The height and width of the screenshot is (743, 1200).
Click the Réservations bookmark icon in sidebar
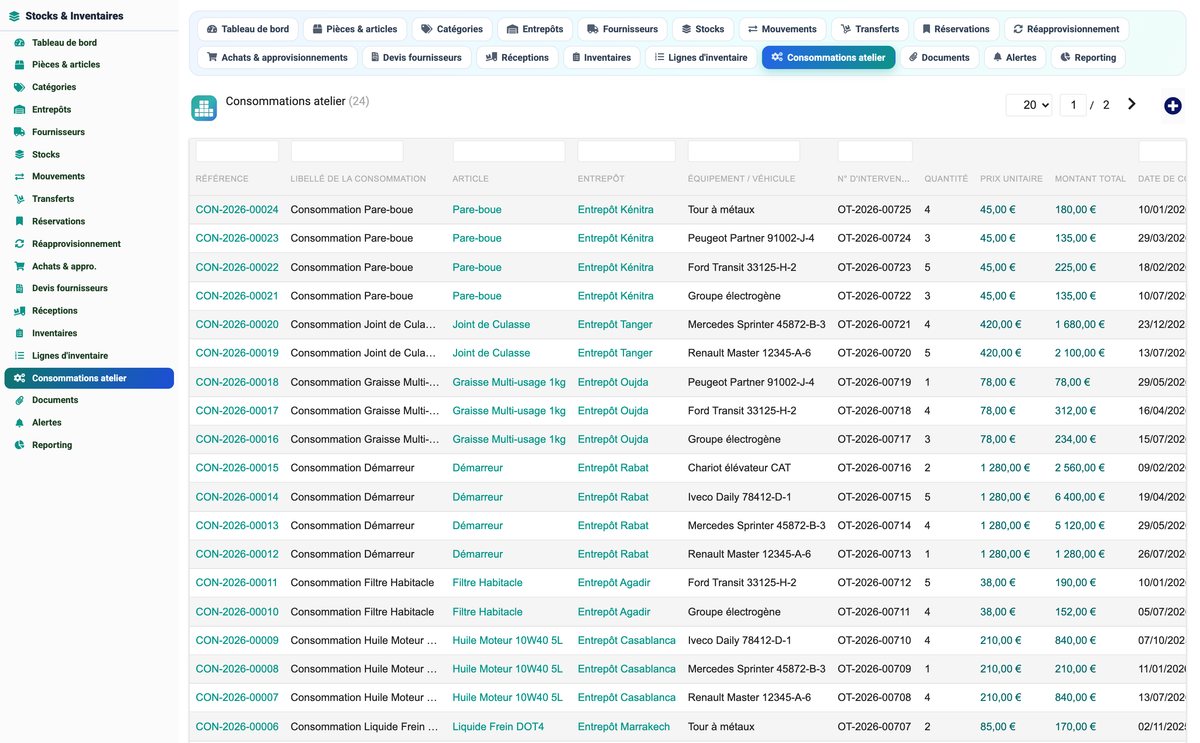click(x=19, y=222)
